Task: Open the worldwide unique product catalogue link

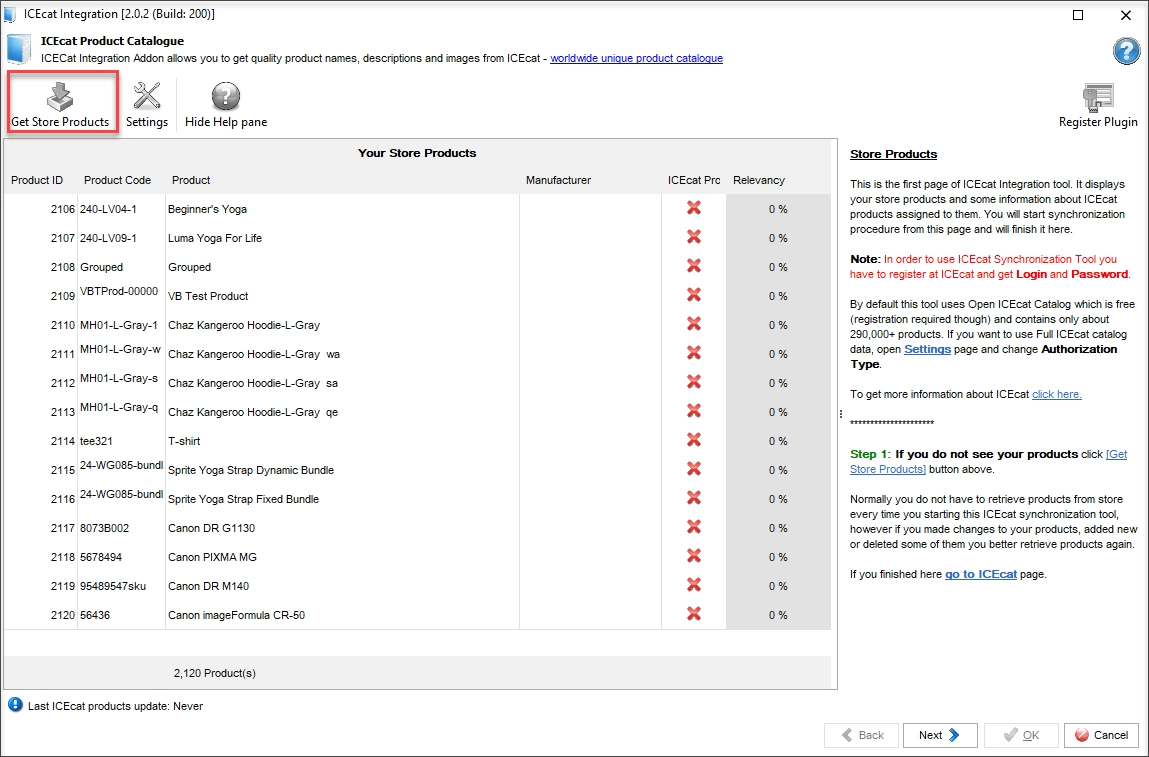Action: (x=636, y=58)
